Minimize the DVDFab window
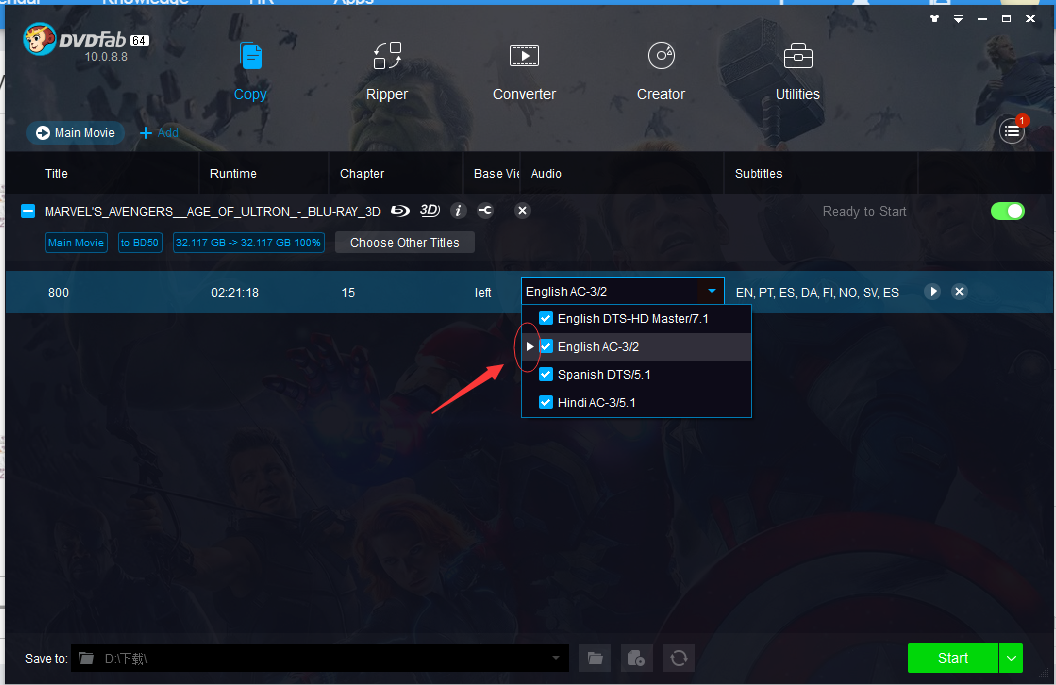1056x685 pixels. 983,19
